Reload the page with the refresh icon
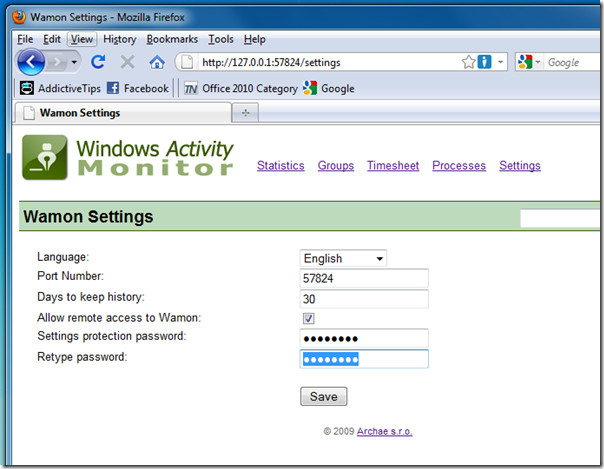 click(98, 62)
